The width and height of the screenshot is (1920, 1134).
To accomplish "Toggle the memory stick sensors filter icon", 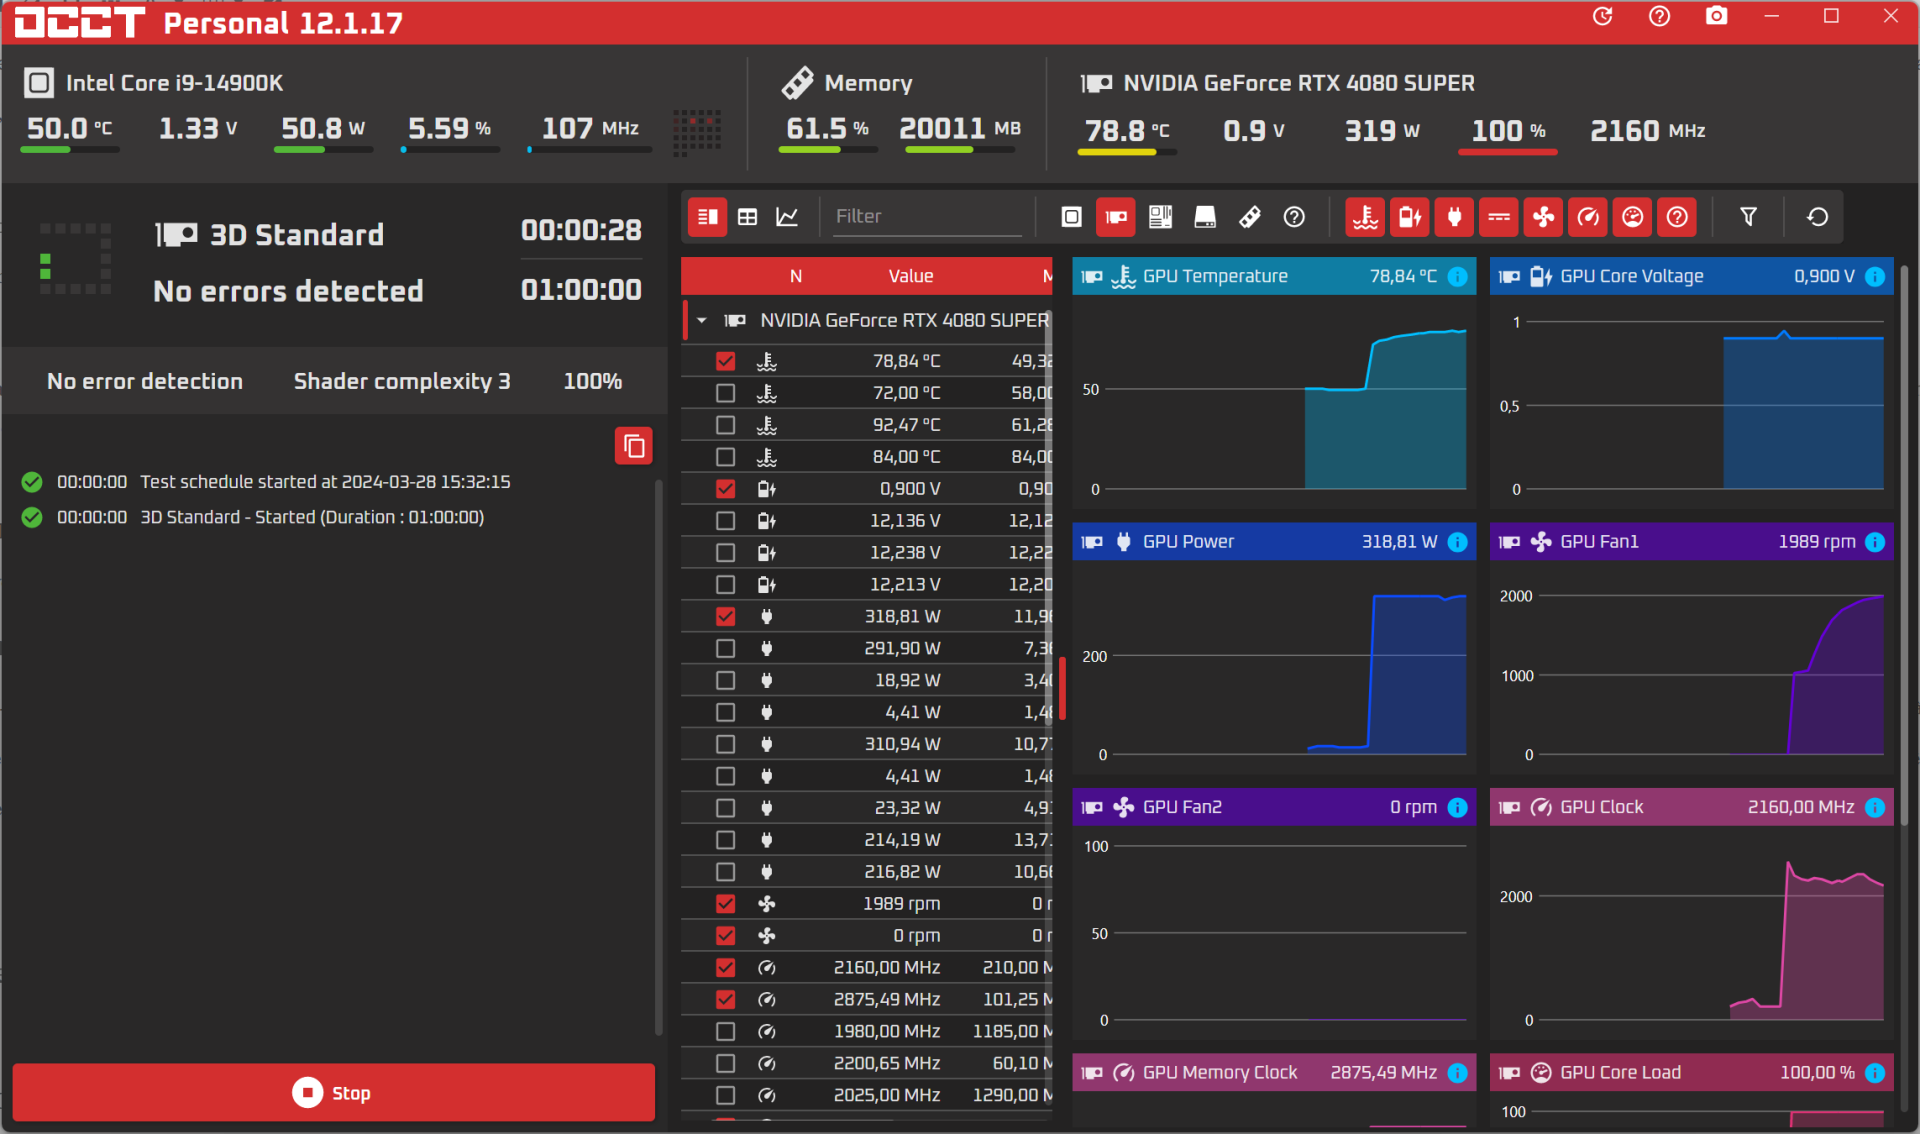I will coord(1250,217).
